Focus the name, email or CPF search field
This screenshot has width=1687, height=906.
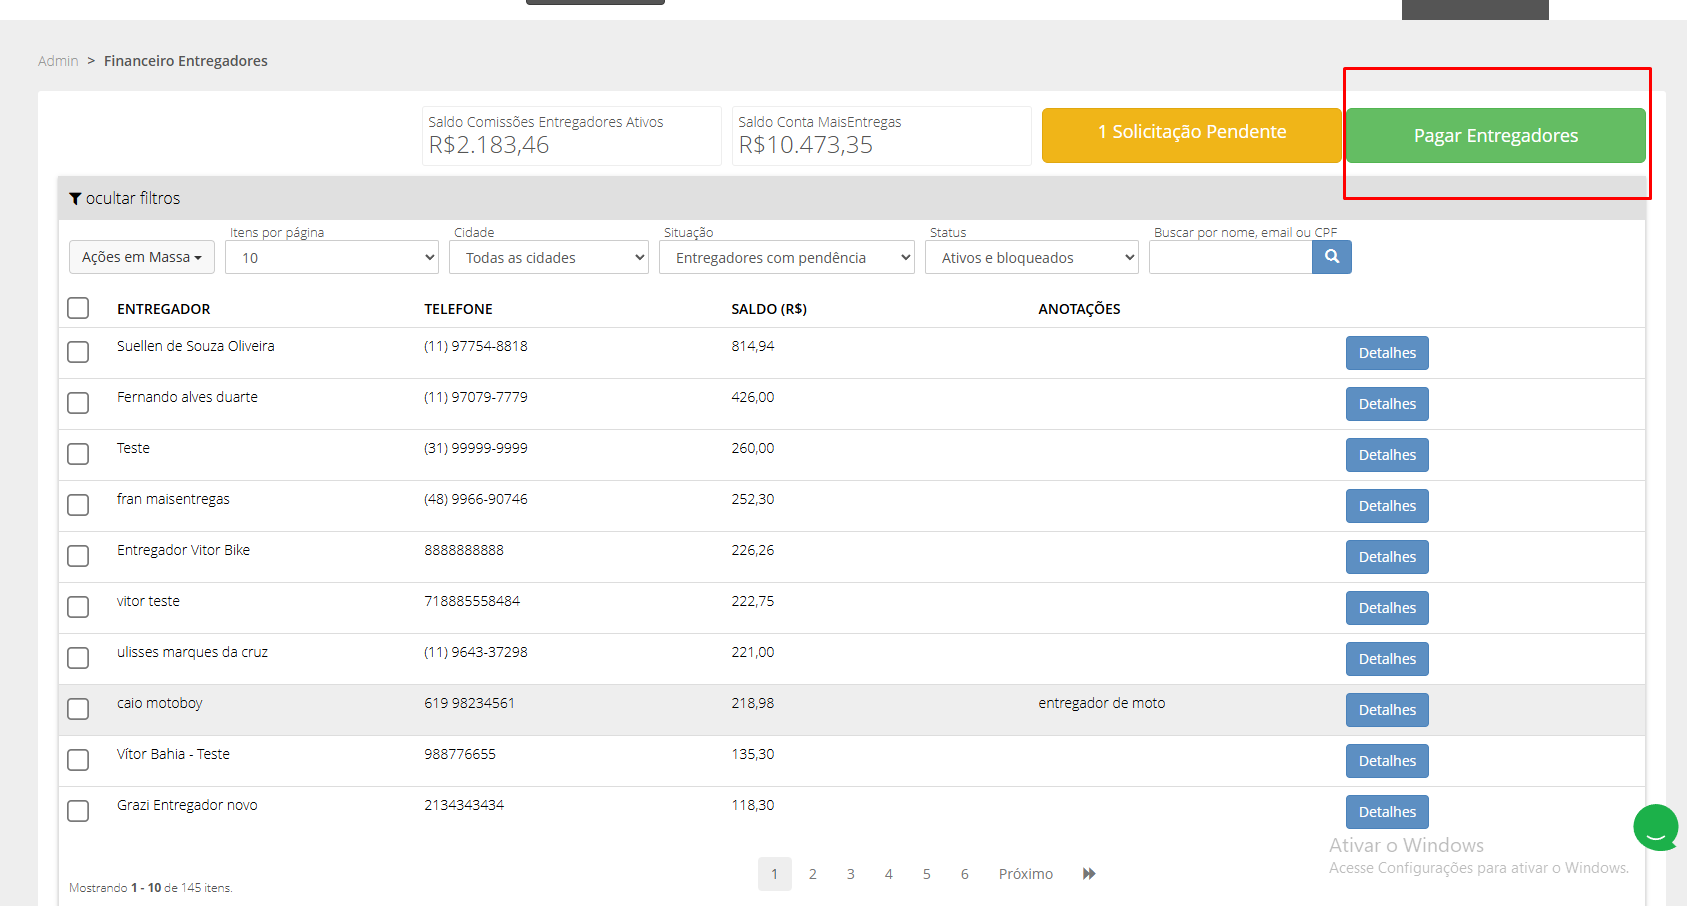[1230, 257]
